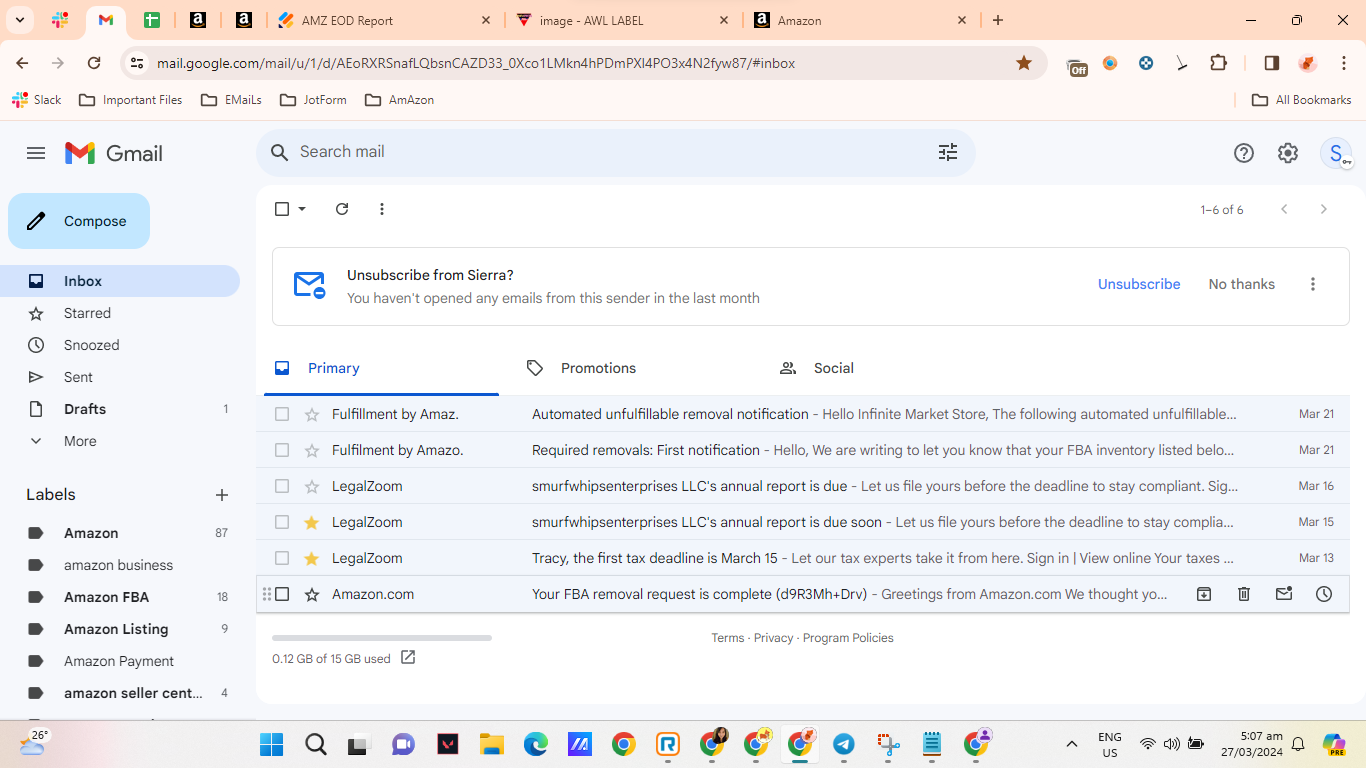Open File Explorer from the taskbar
1366x768 pixels.
[491, 744]
